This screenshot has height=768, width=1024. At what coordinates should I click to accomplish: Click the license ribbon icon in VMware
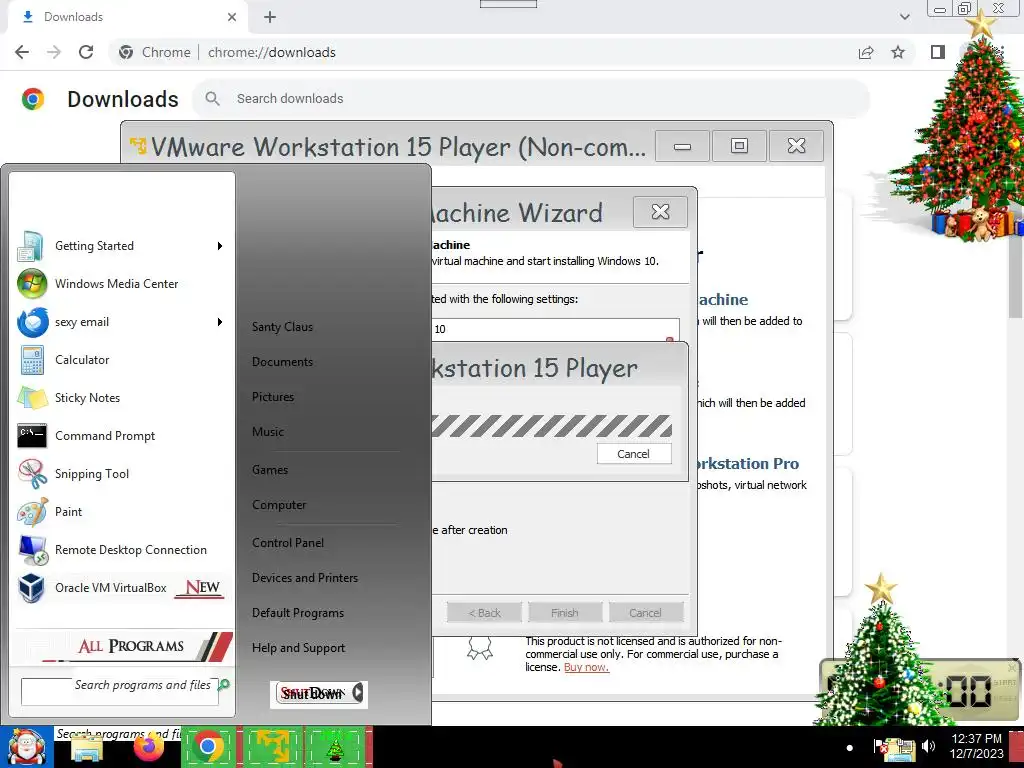(x=479, y=648)
